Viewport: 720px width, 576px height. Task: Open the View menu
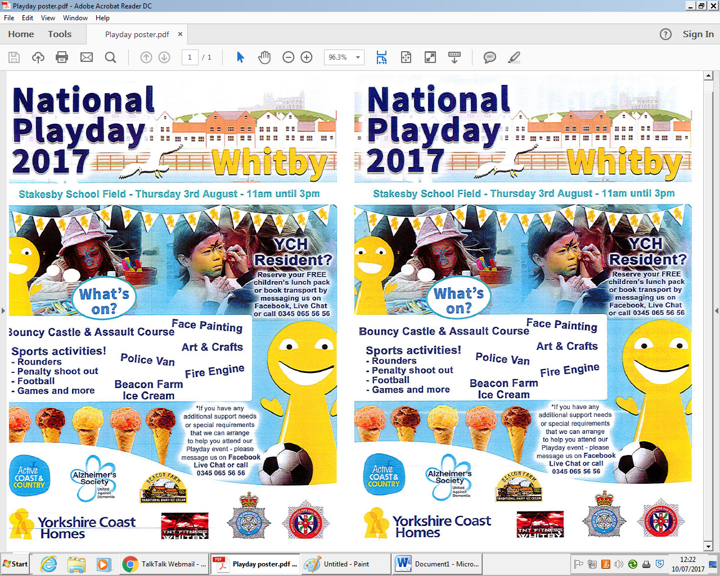[48, 18]
